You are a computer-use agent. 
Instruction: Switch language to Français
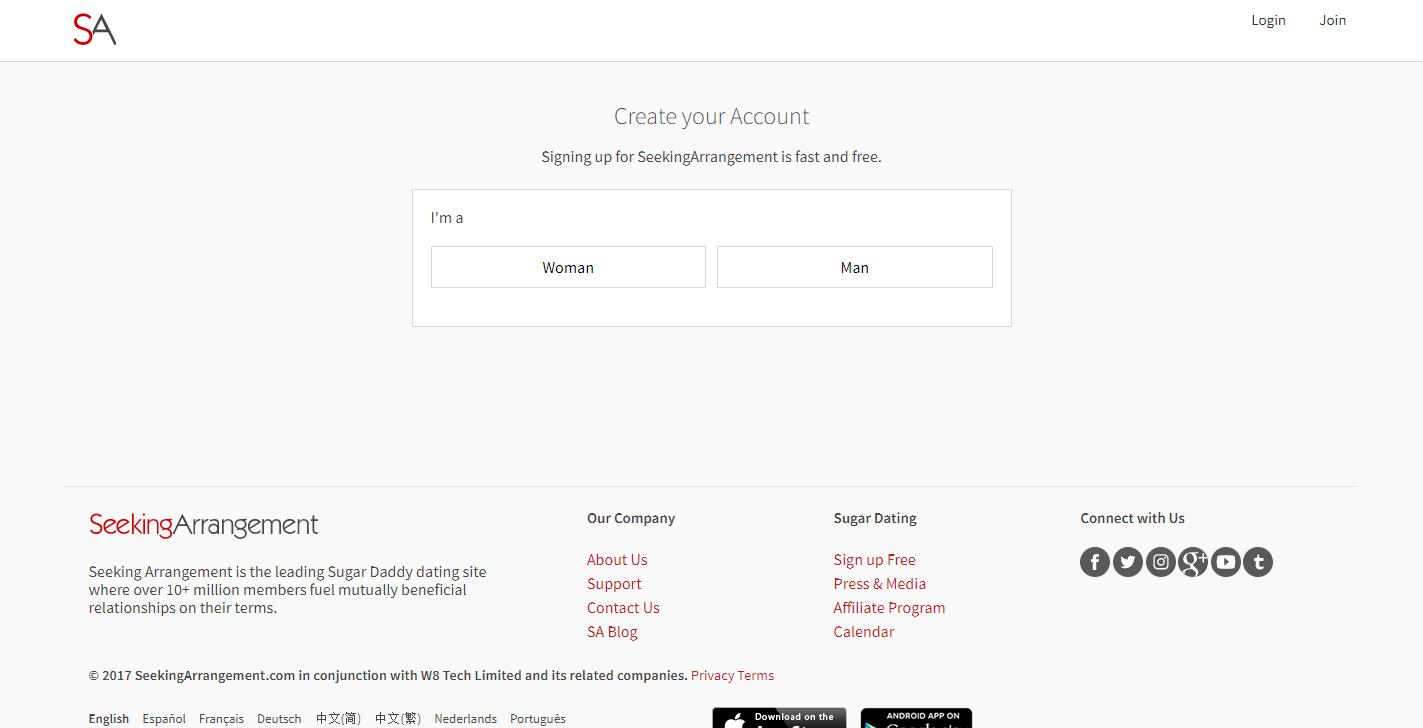click(221, 719)
